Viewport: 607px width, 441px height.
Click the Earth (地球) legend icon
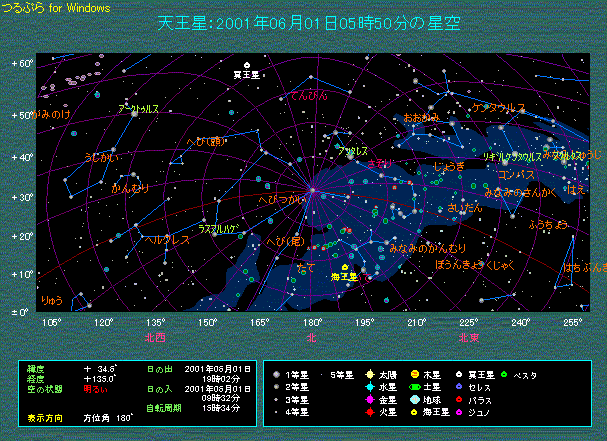pyautogui.click(x=416, y=398)
